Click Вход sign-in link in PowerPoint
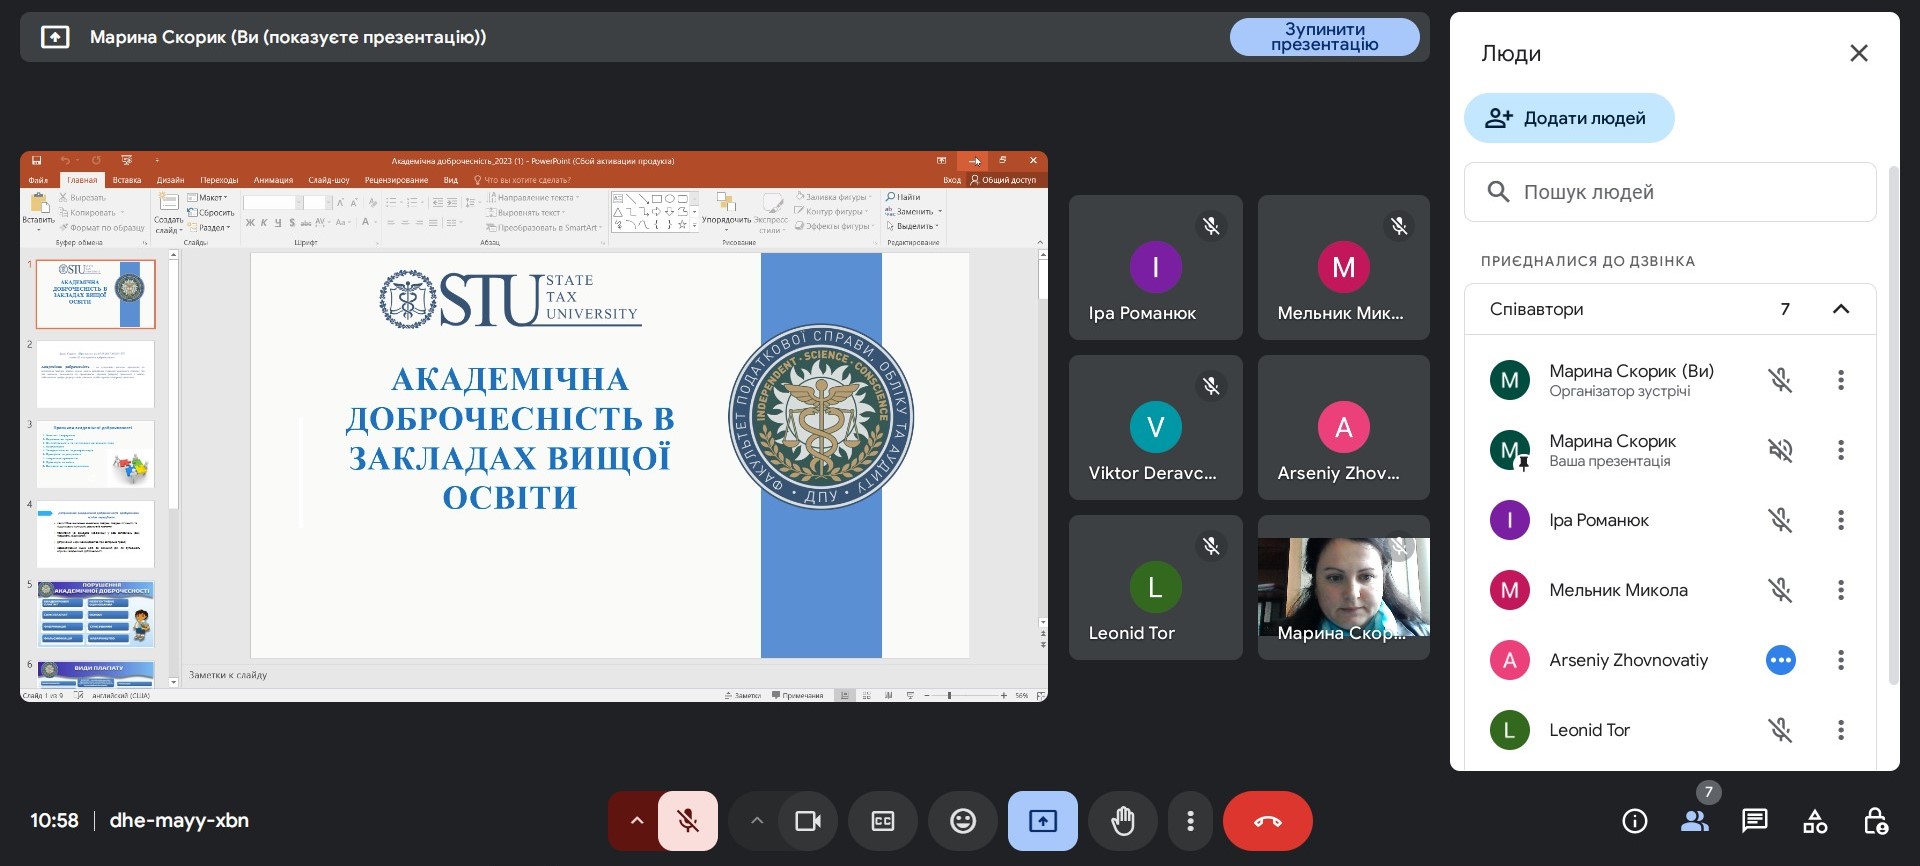The height and width of the screenshot is (866, 1920). 952,180
